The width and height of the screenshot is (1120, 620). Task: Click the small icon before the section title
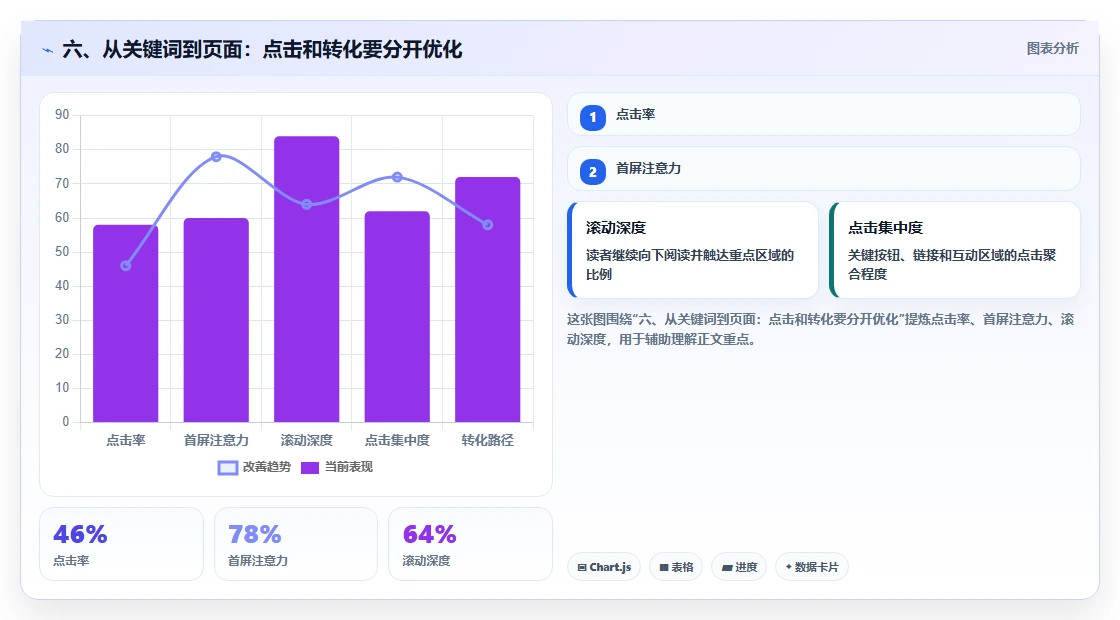48,50
